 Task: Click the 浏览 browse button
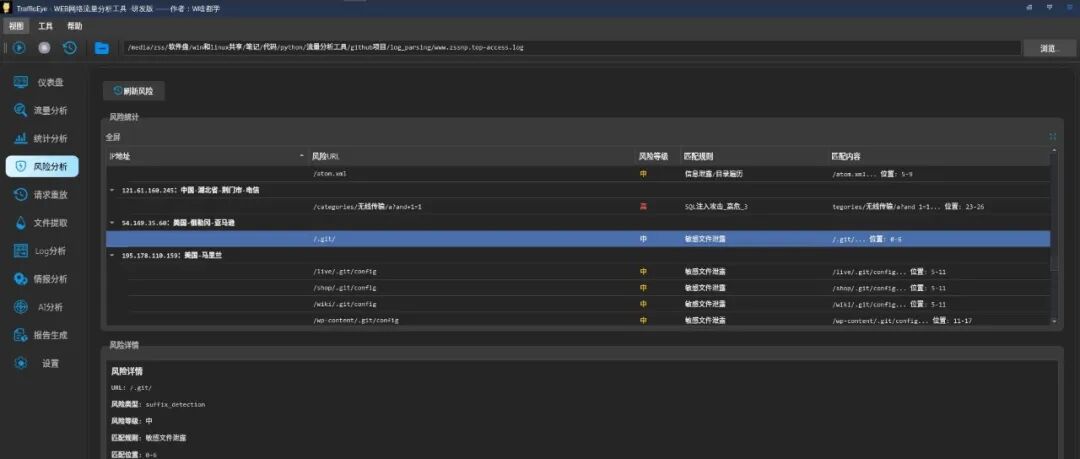point(1049,48)
